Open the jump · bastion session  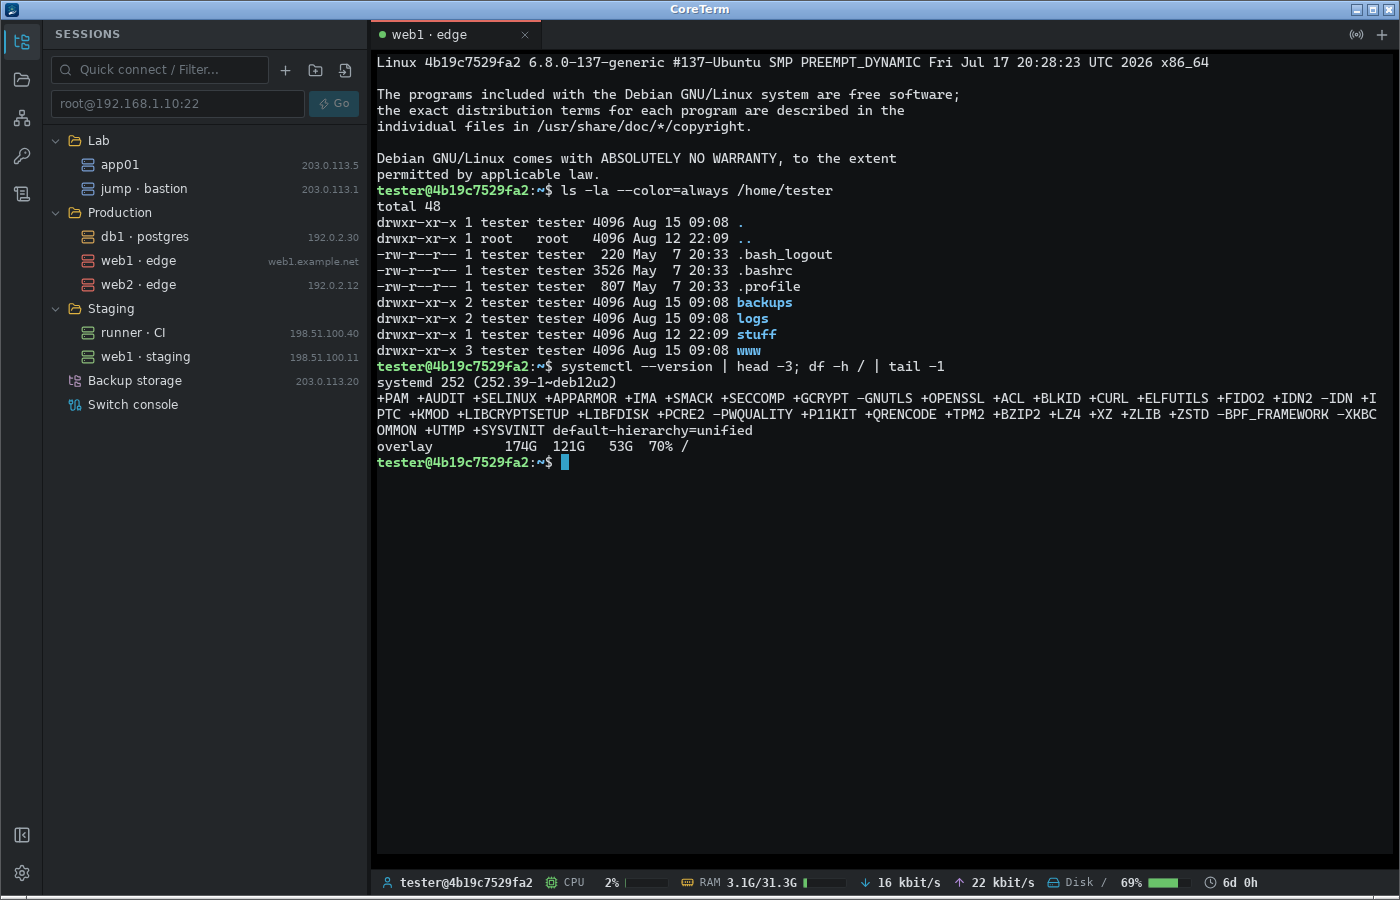pyautogui.click(x=205, y=189)
